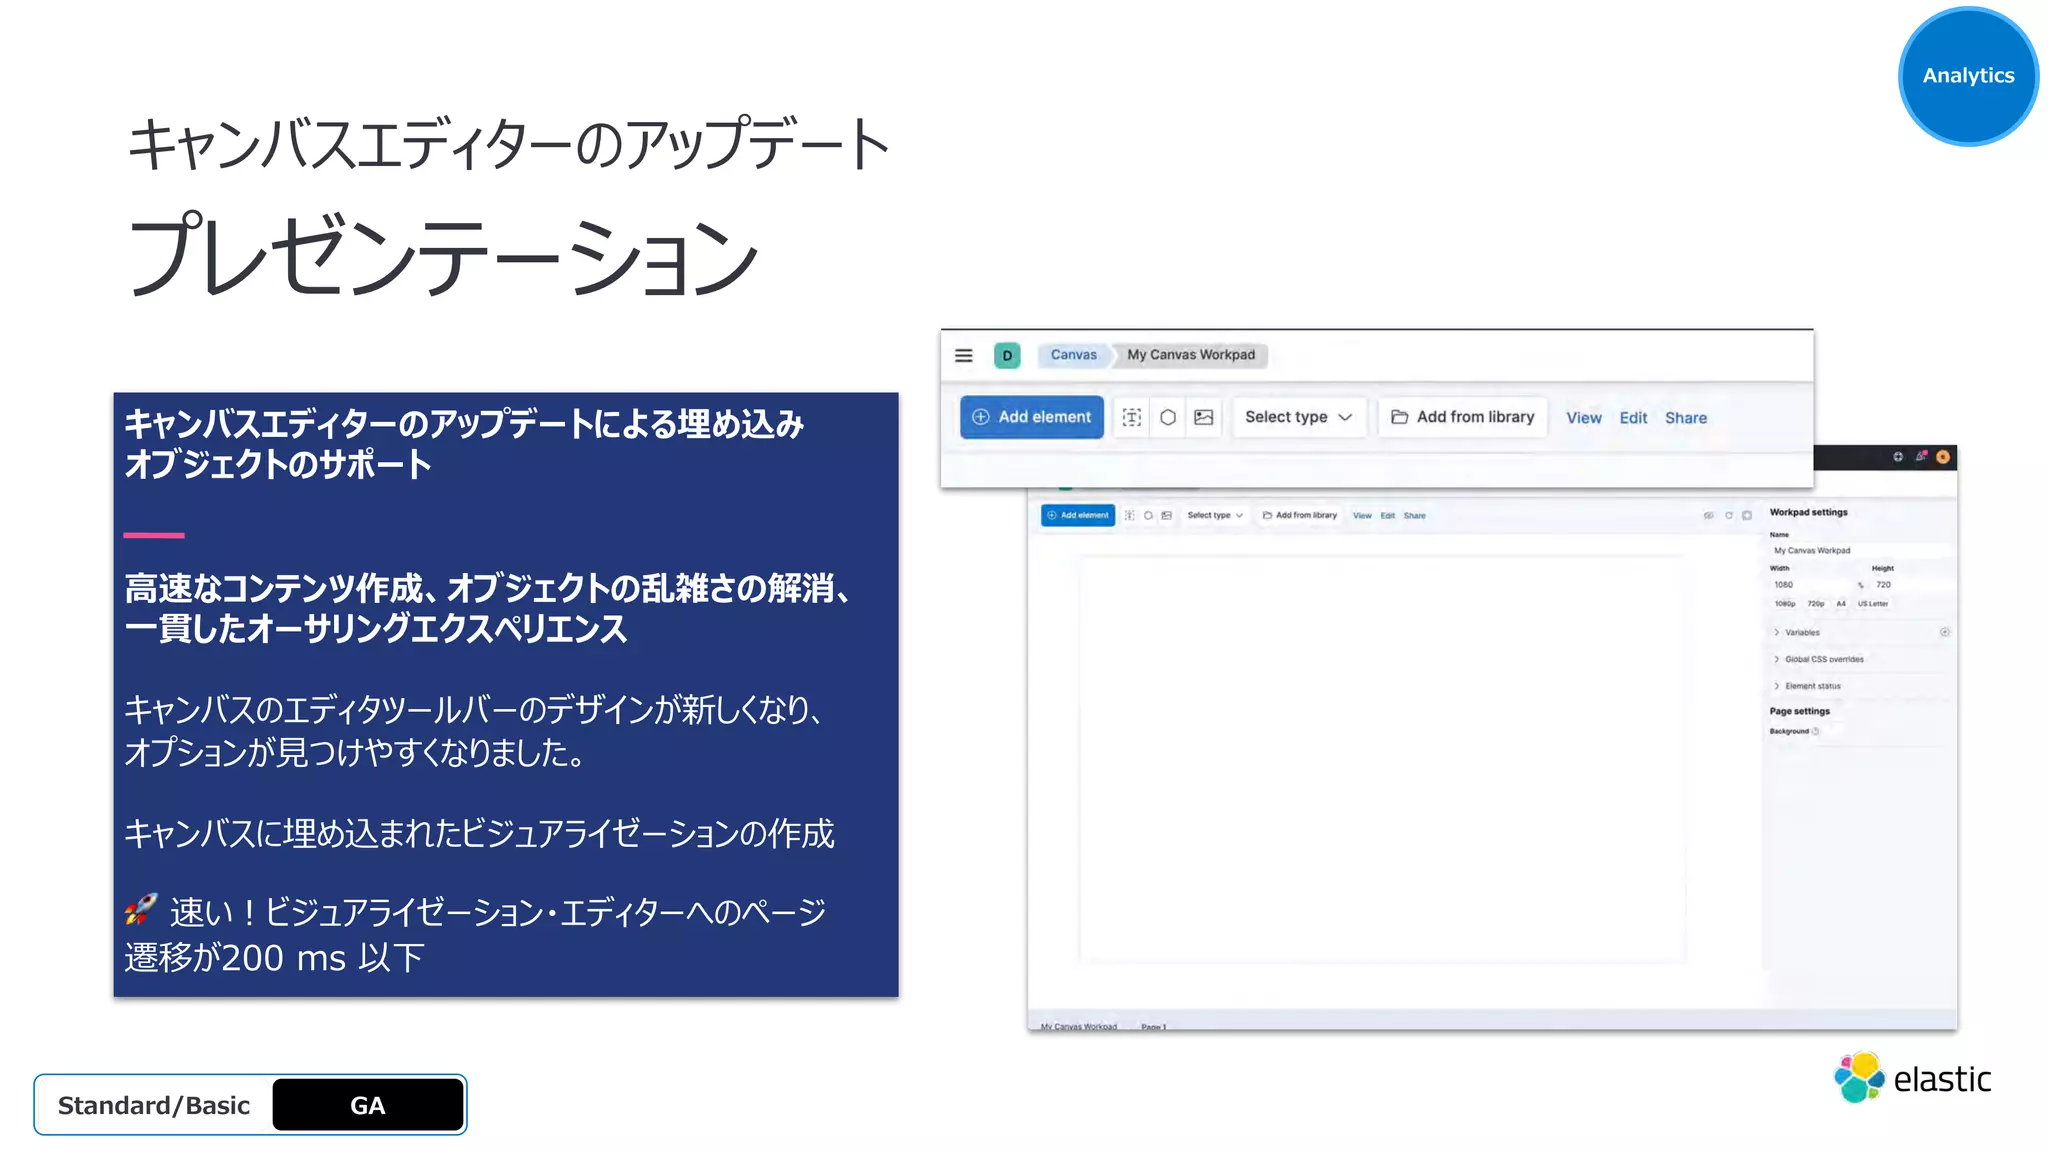Expand the Element status section
2048x1152 pixels.
1808,687
